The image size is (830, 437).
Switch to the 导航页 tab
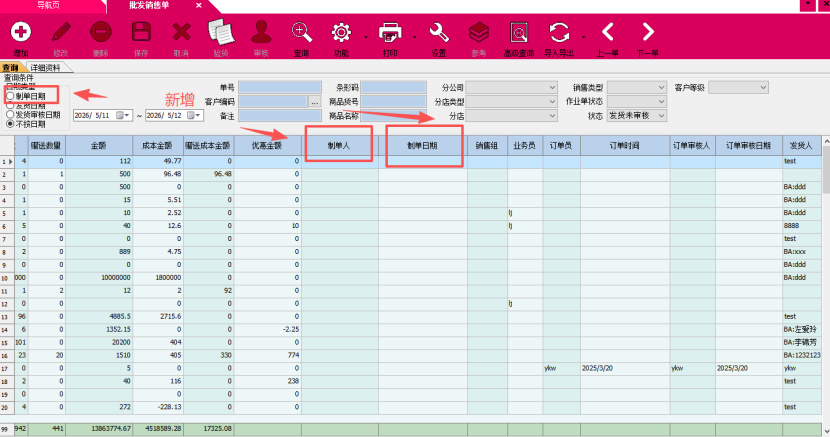point(49,5)
